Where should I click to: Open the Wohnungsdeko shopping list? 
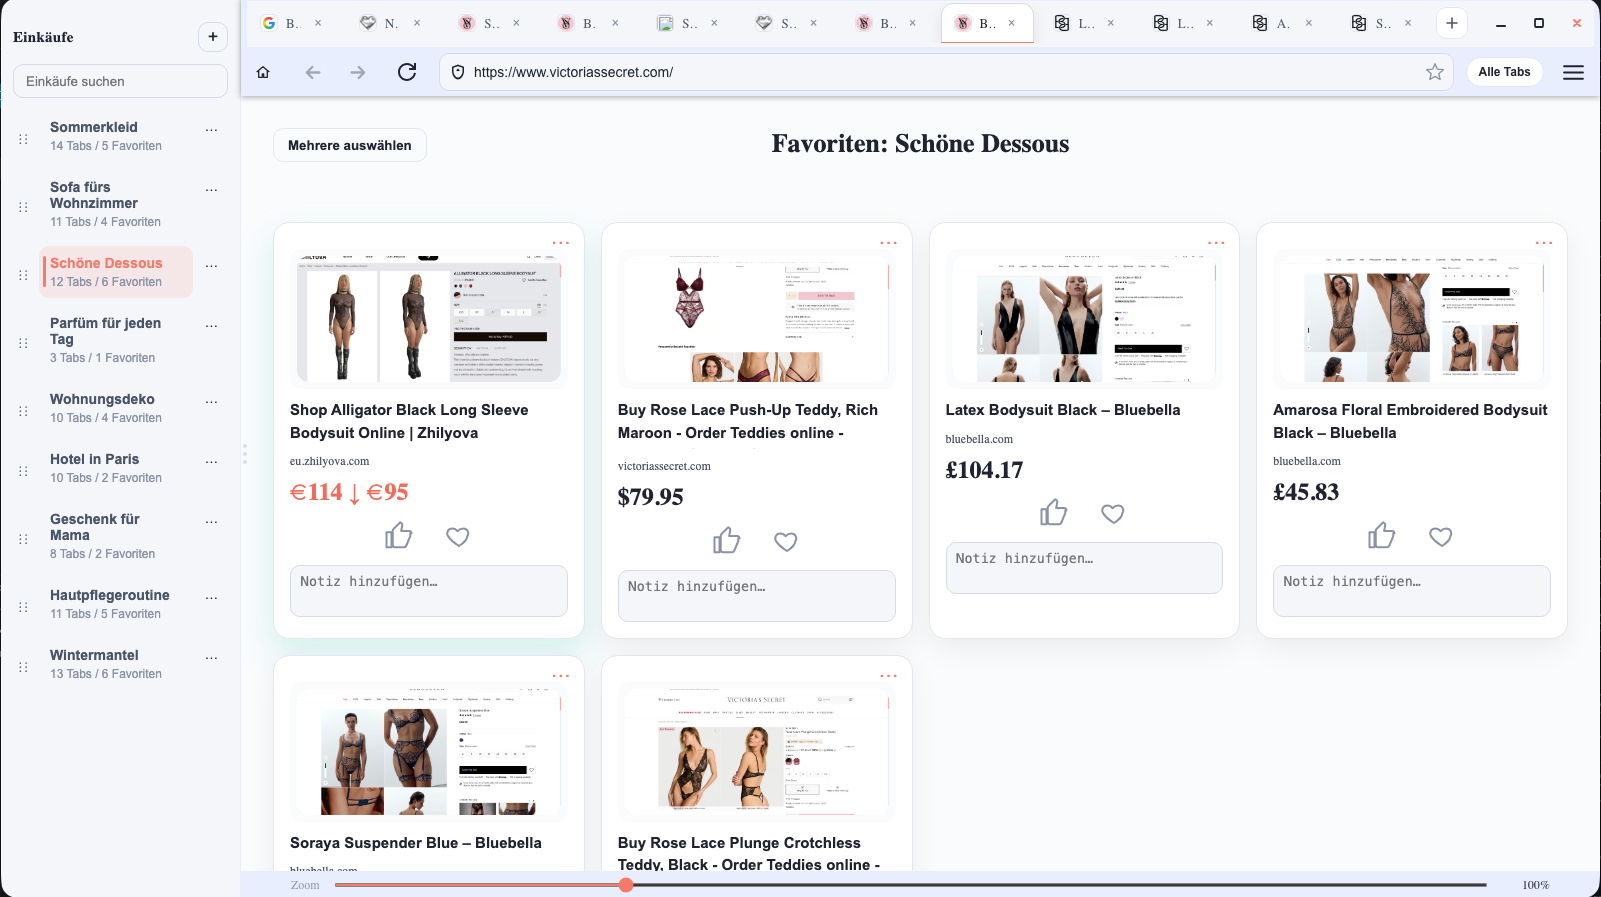116,408
